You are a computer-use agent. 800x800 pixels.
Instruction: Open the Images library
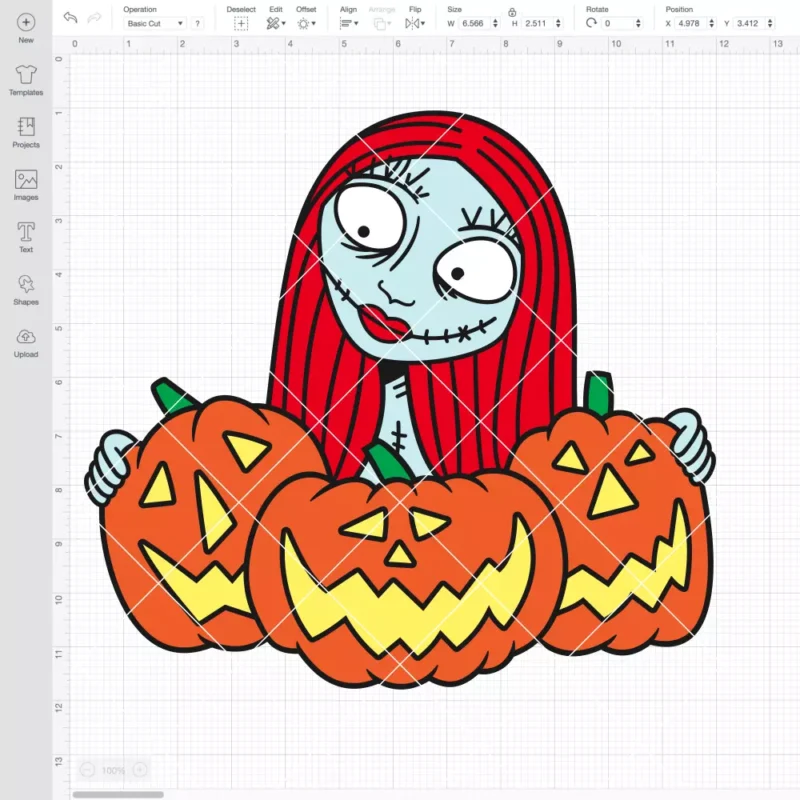click(26, 185)
